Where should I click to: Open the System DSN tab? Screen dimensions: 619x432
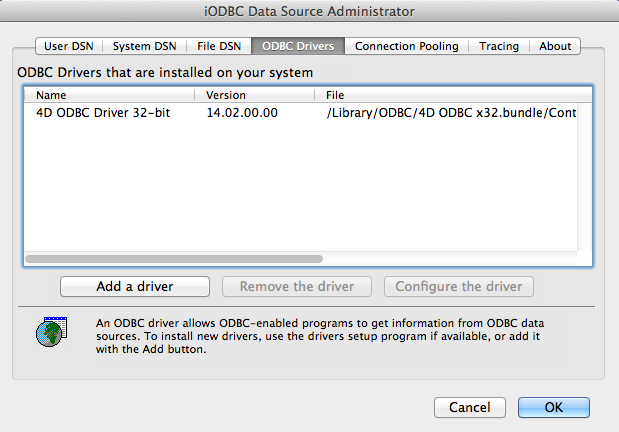point(145,46)
